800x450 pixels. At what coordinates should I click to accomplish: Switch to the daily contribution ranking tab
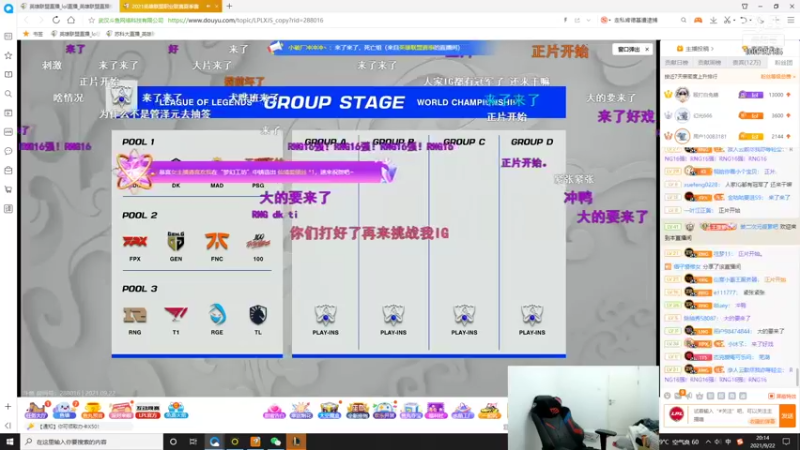[677, 62]
